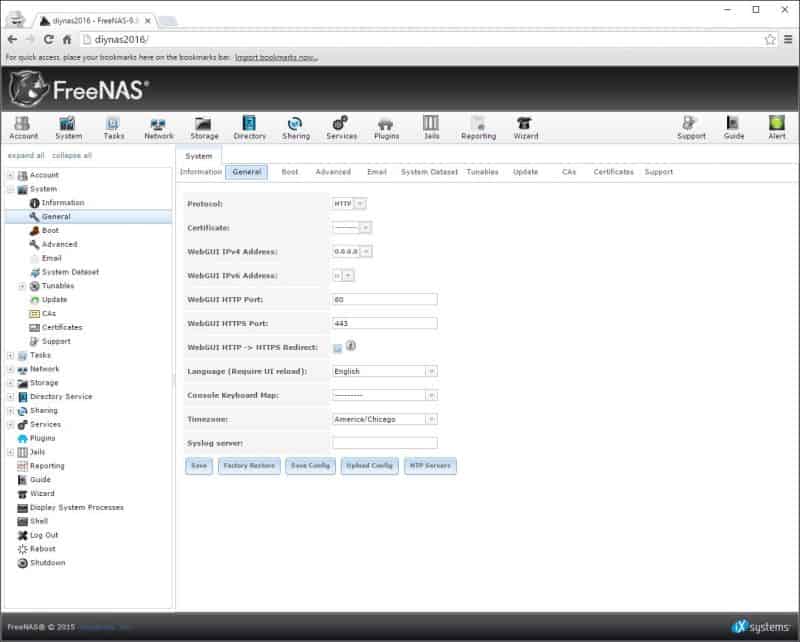Image resolution: width=800 pixels, height=642 pixels.
Task: Click the Save button
Action: (199, 465)
